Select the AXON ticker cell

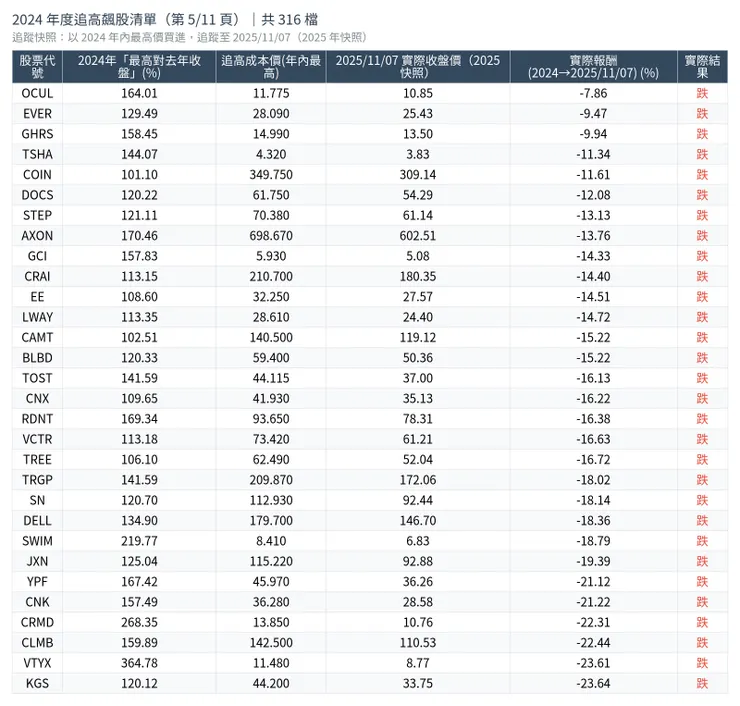click(x=37, y=235)
